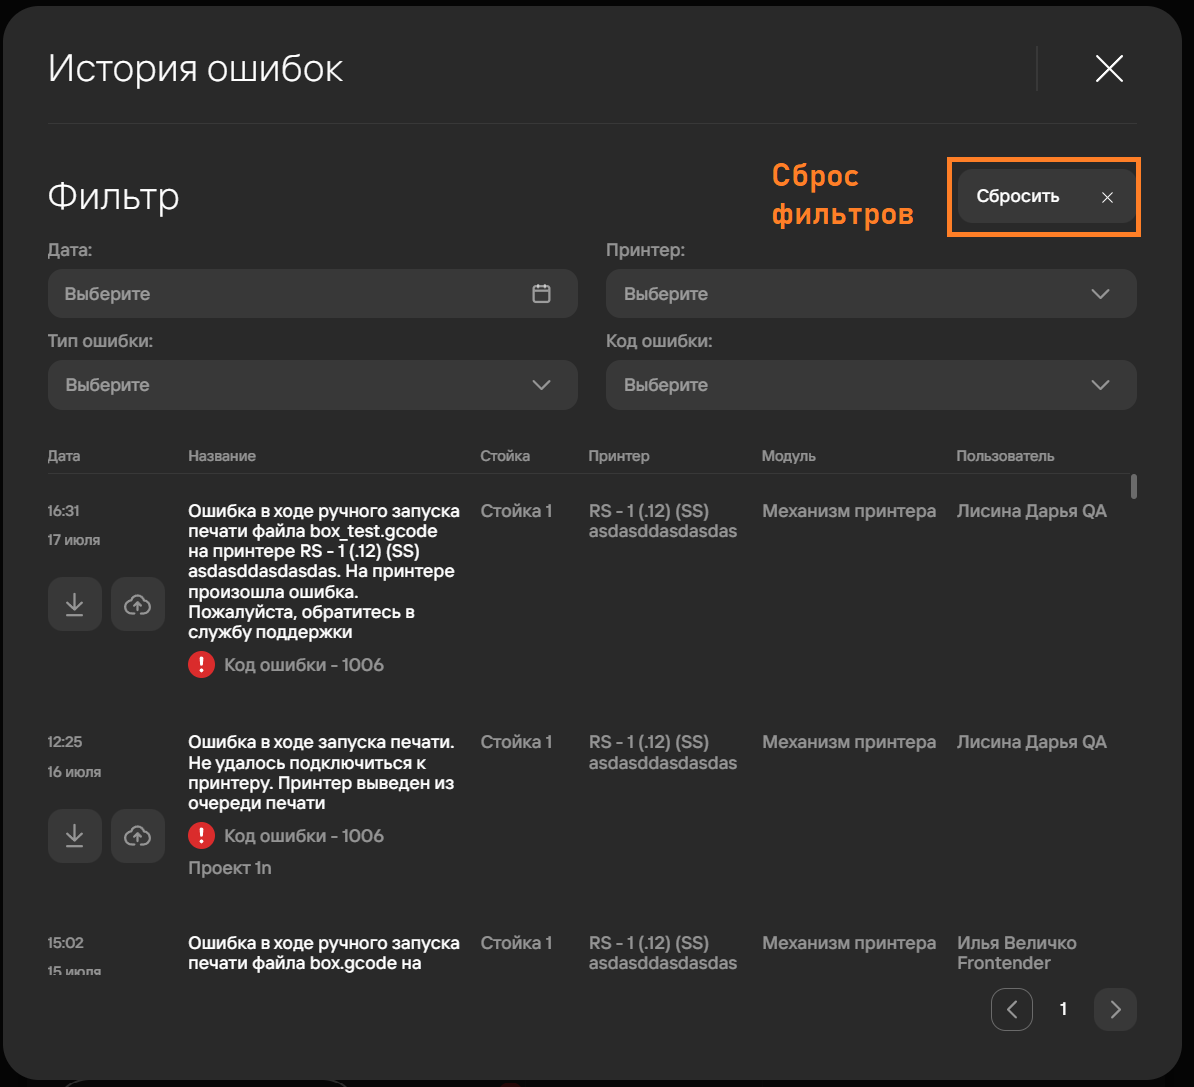Click chevron arrow of Тип ошибки dropdown
This screenshot has height=1087, width=1194.
click(541, 385)
